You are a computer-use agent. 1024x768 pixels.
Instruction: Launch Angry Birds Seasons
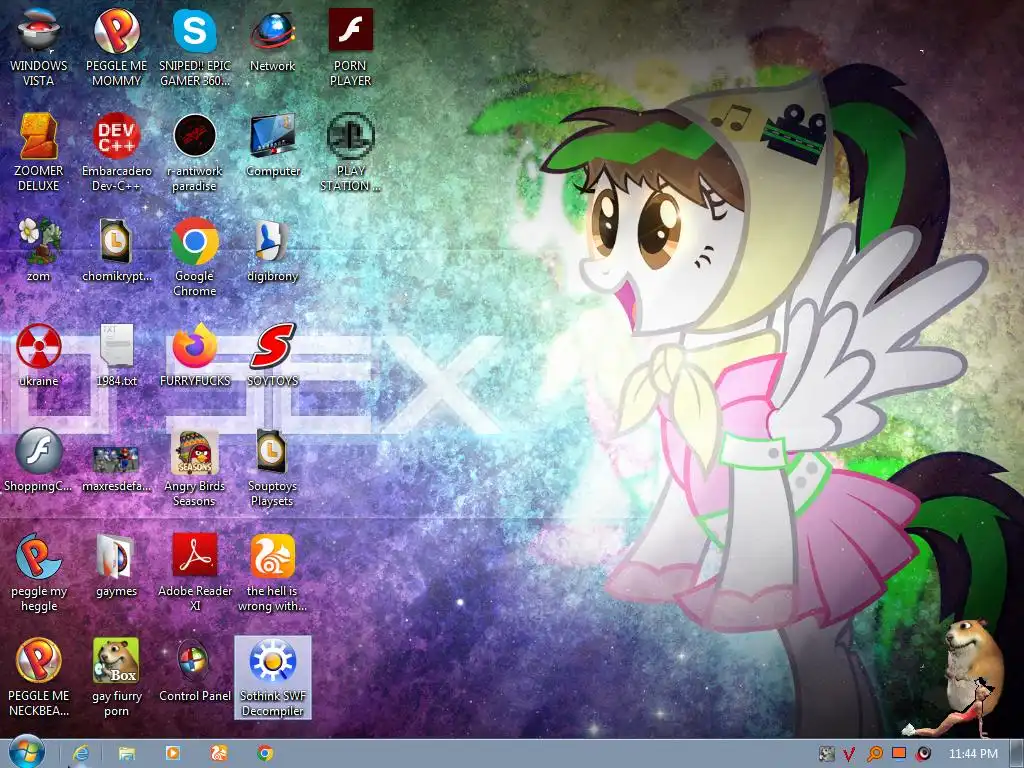(195, 468)
